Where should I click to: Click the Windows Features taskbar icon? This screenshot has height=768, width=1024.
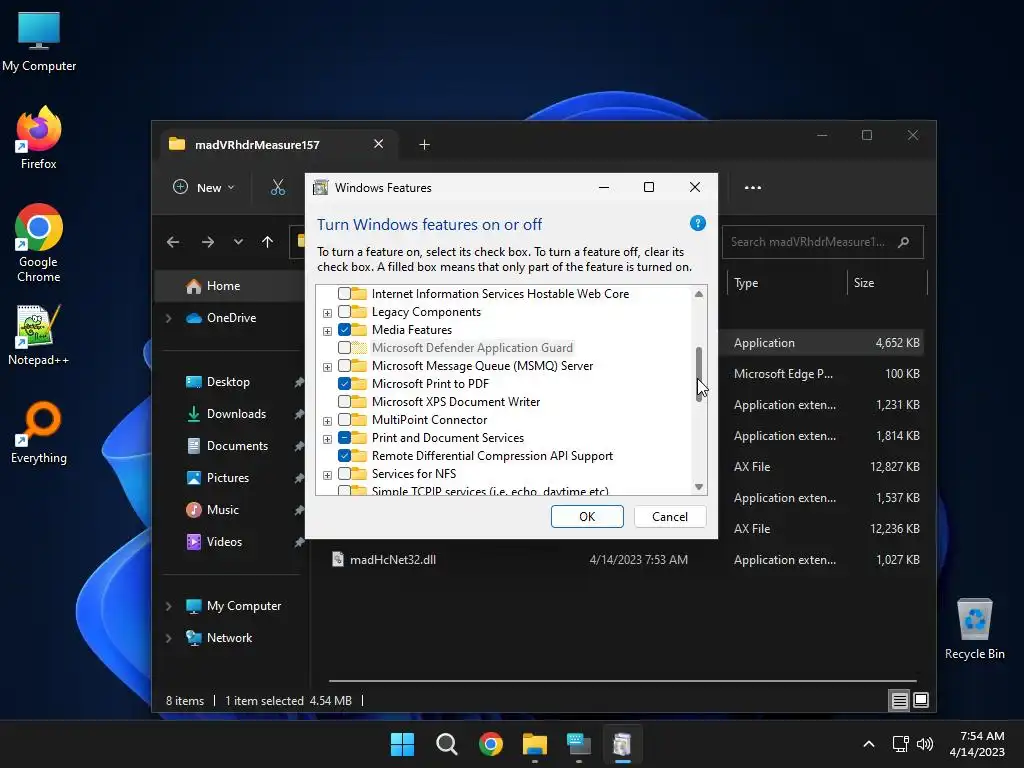tap(622, 744)
